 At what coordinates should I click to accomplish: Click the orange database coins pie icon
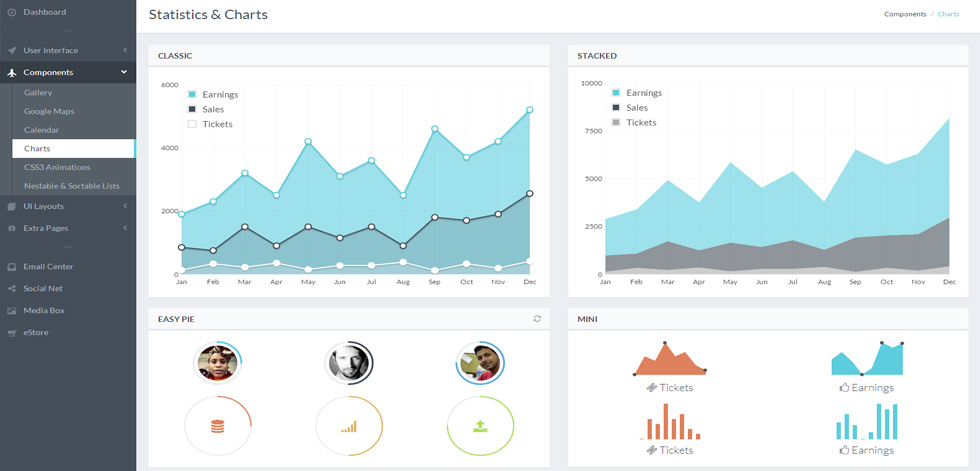coord(217,427)
